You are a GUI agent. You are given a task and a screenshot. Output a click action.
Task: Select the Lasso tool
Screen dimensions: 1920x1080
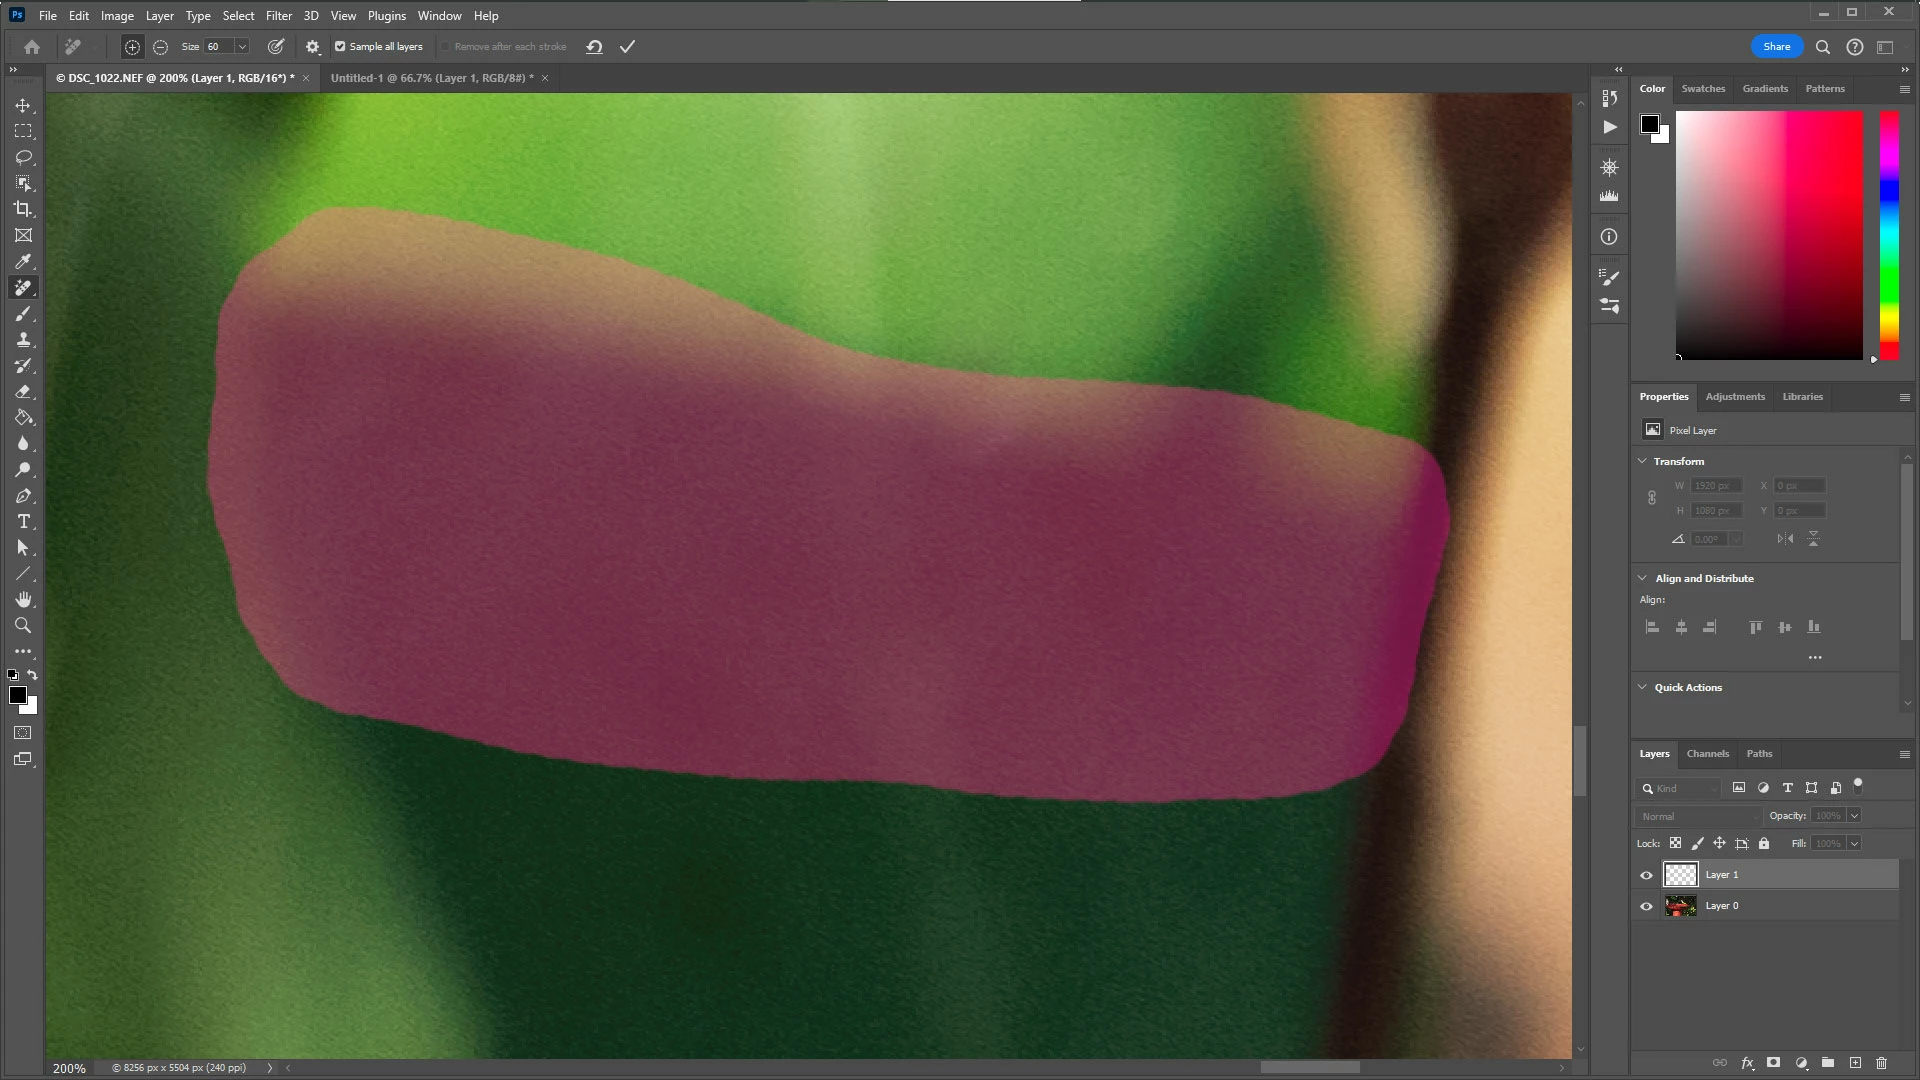23,157
